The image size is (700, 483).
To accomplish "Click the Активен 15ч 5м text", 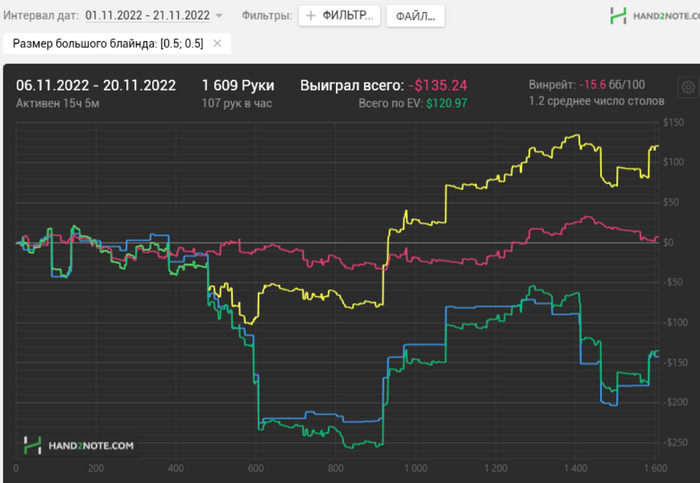I will (x=58, y=104).
